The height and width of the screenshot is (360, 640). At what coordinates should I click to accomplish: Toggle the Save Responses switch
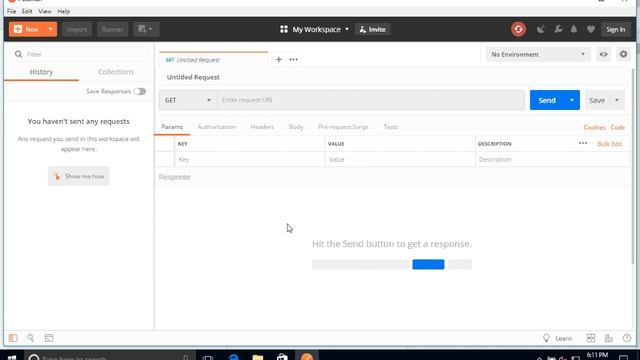[x=140, y=91]
